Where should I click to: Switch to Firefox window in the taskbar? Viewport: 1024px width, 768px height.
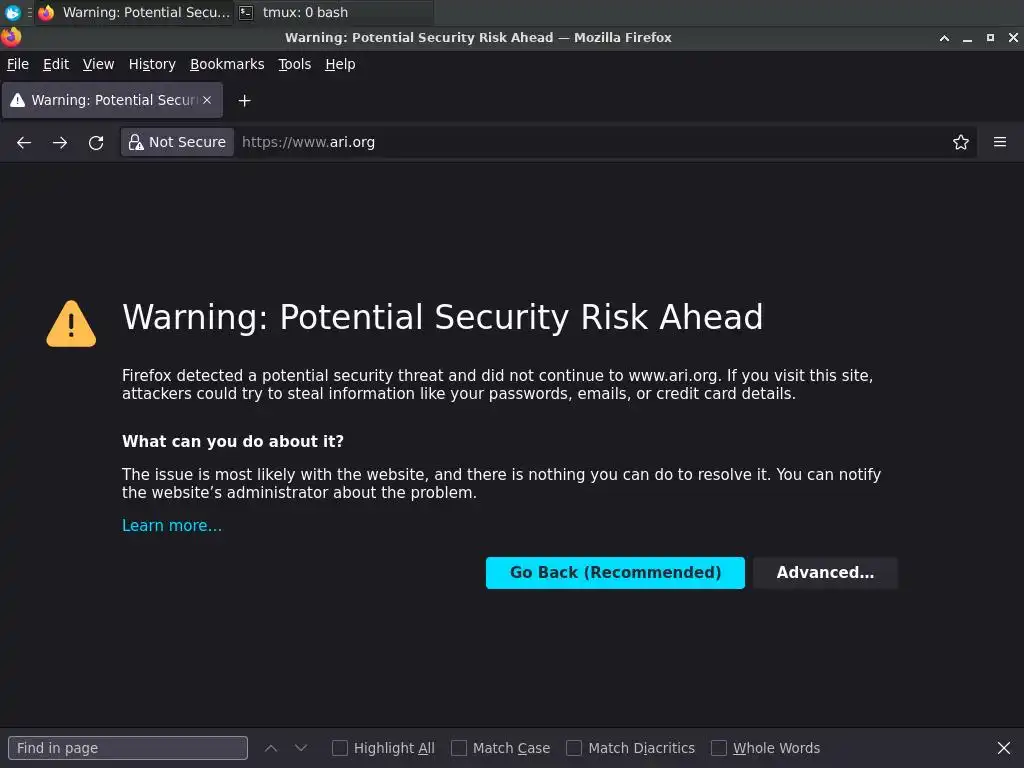click(x=134, y=12)
